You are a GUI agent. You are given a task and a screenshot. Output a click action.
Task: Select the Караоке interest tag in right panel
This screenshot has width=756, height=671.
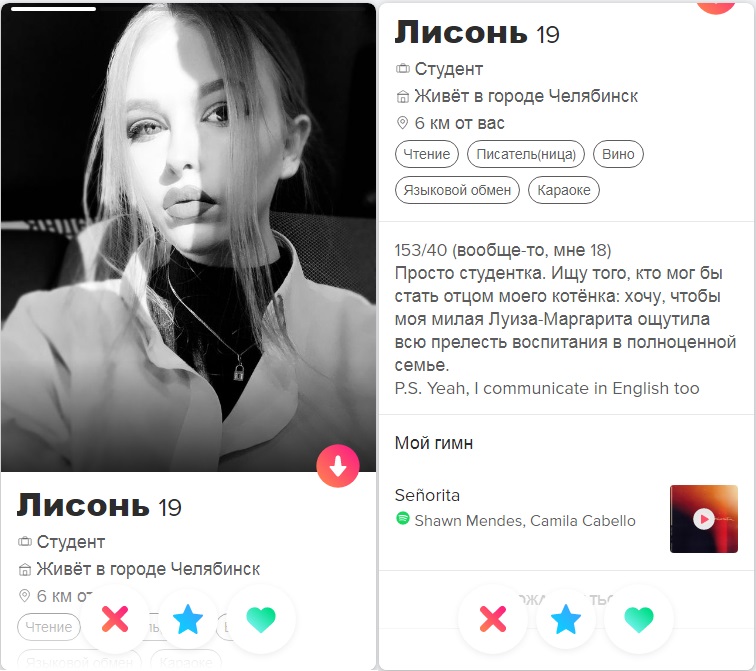pos(564,190)
